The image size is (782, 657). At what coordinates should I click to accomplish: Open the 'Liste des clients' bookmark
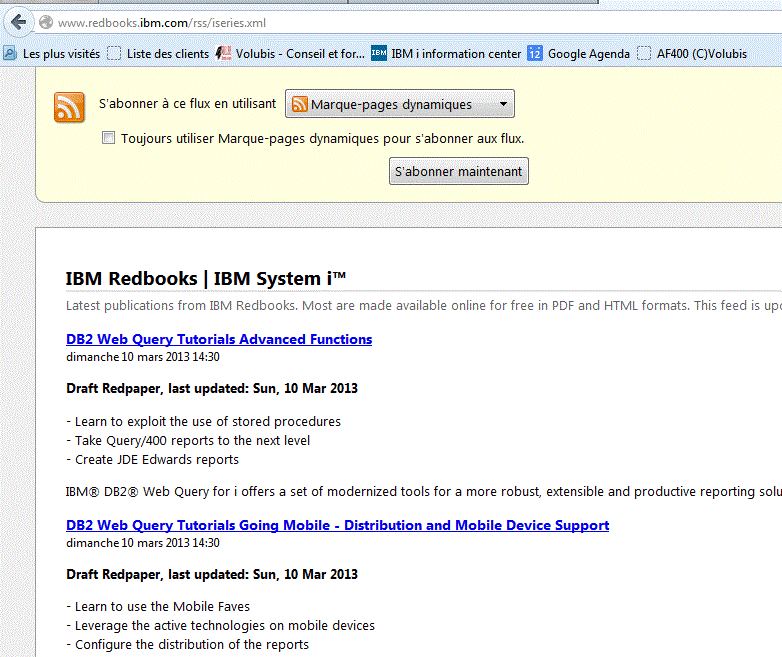[x=158, y=53]
